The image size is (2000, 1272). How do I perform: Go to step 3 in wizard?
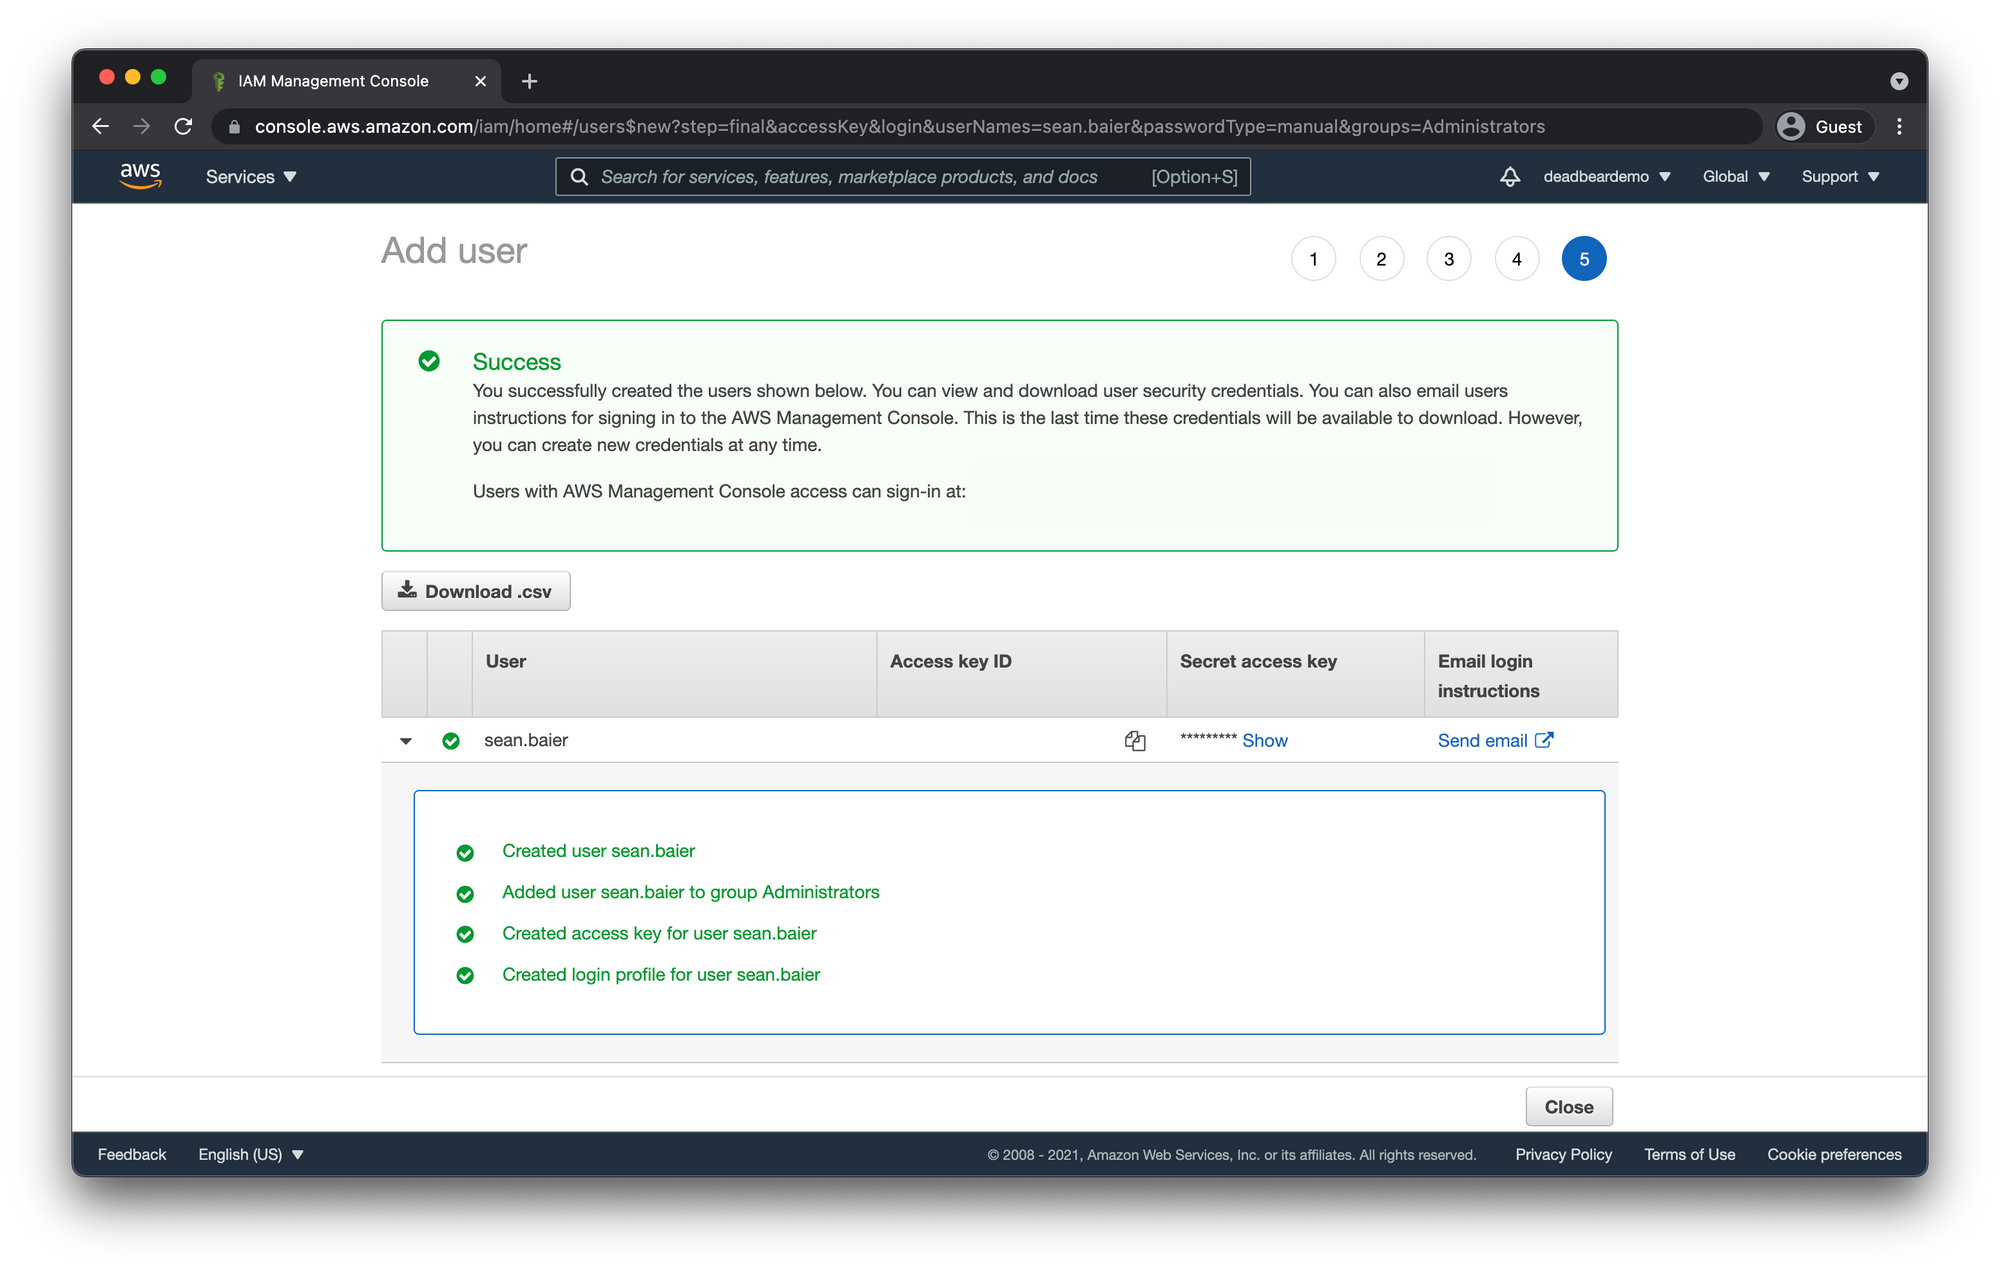click(x=1448, y=259)
